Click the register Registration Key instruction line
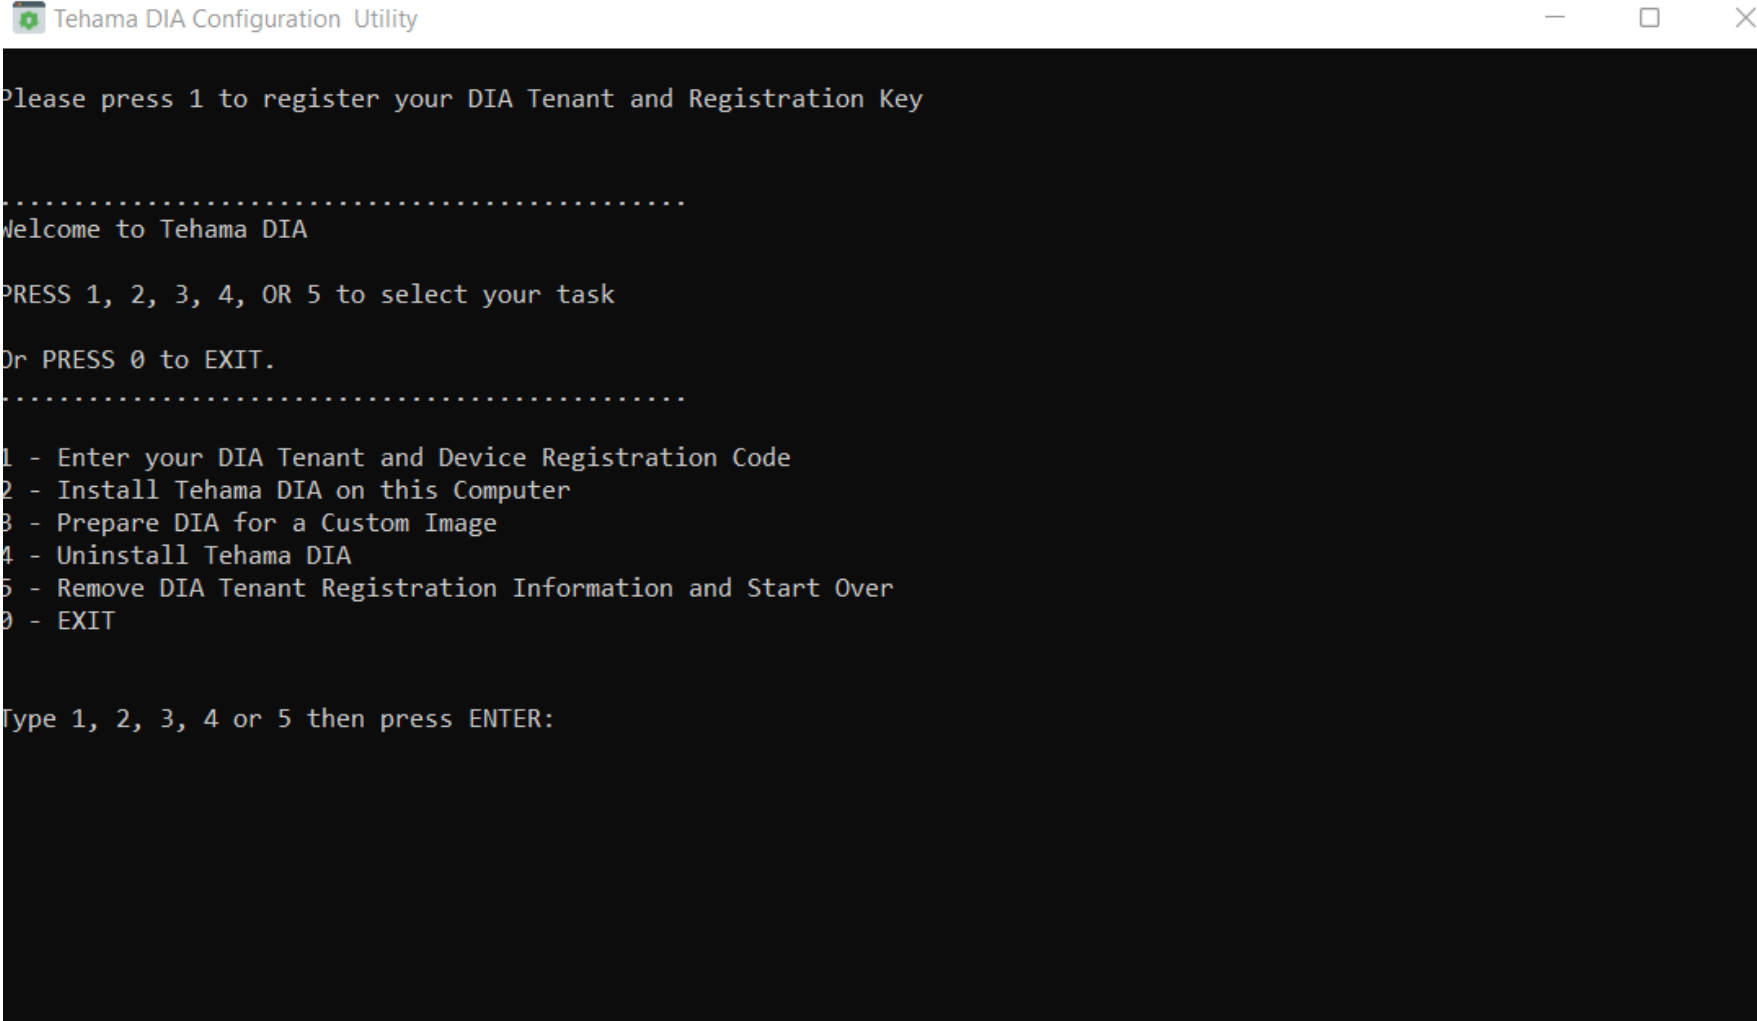1757x1021 pixels. (x=462, y=98)
